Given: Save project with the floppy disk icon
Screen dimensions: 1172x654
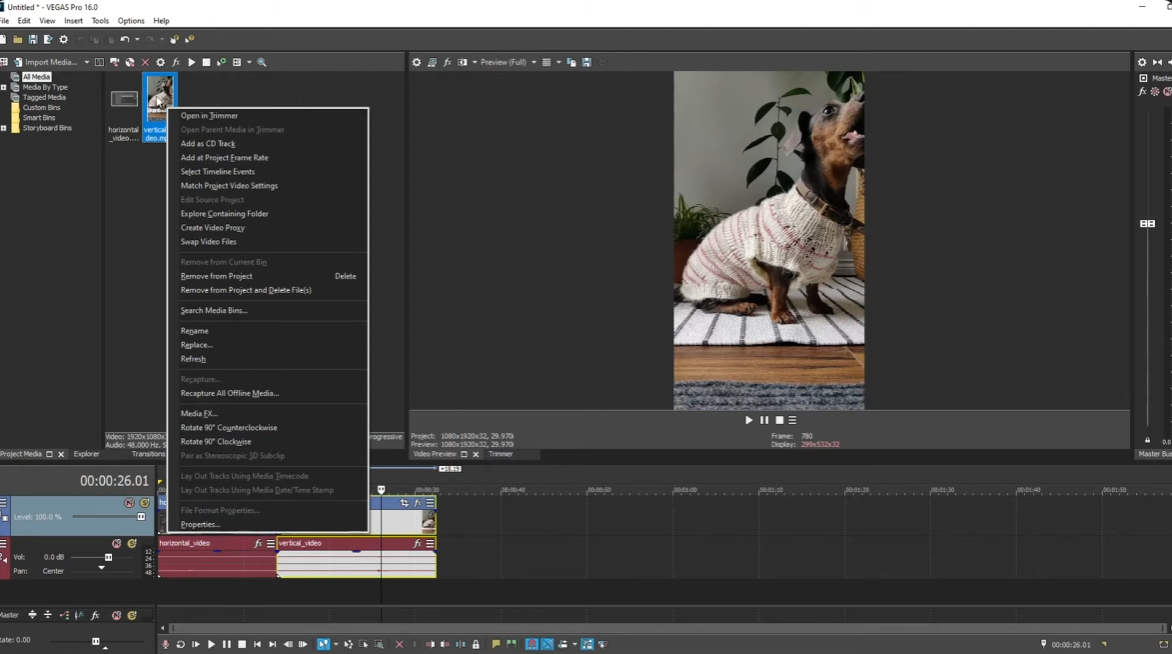Looking at the screenshot, I should [x=33, y=40].
